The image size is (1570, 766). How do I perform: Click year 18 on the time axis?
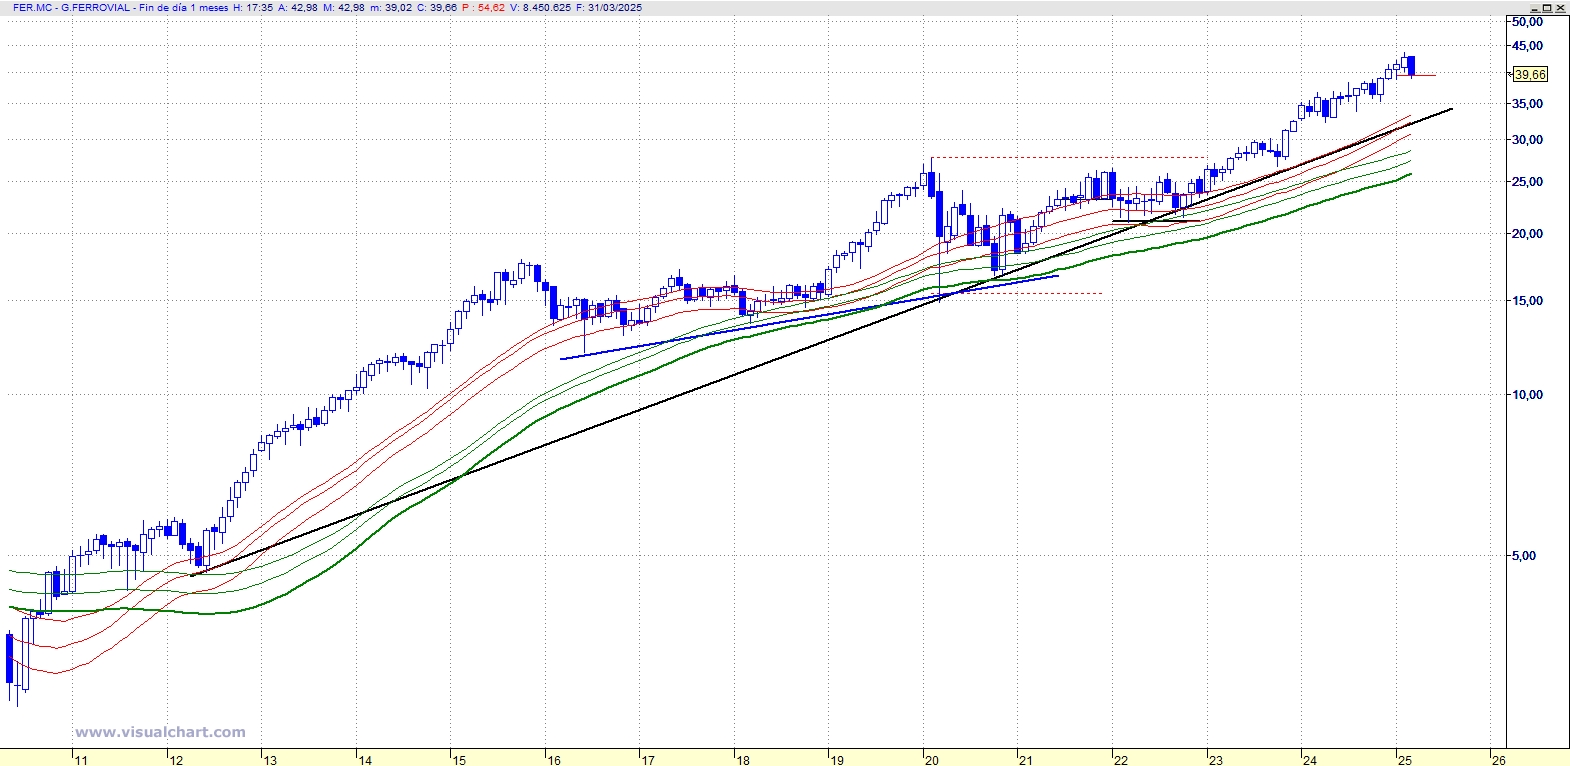(743, 760)
